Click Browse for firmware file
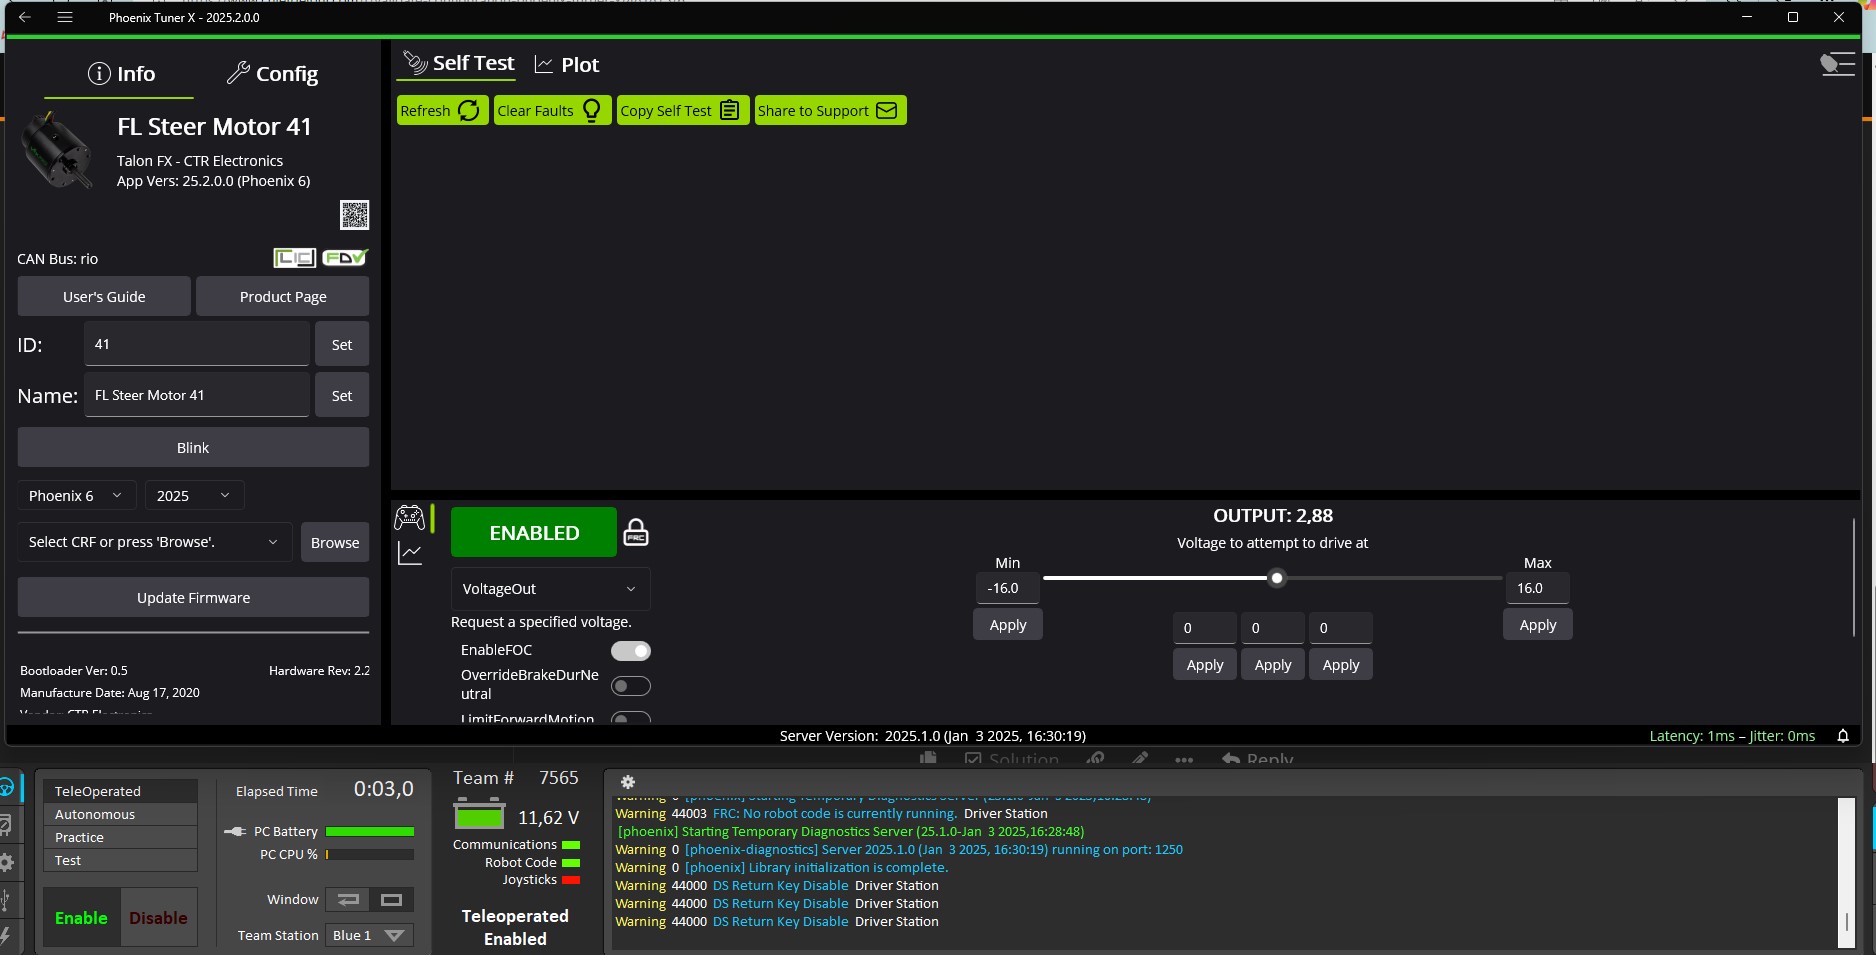The width and height of the screenshot is (1876, 955). click(335, 542)
